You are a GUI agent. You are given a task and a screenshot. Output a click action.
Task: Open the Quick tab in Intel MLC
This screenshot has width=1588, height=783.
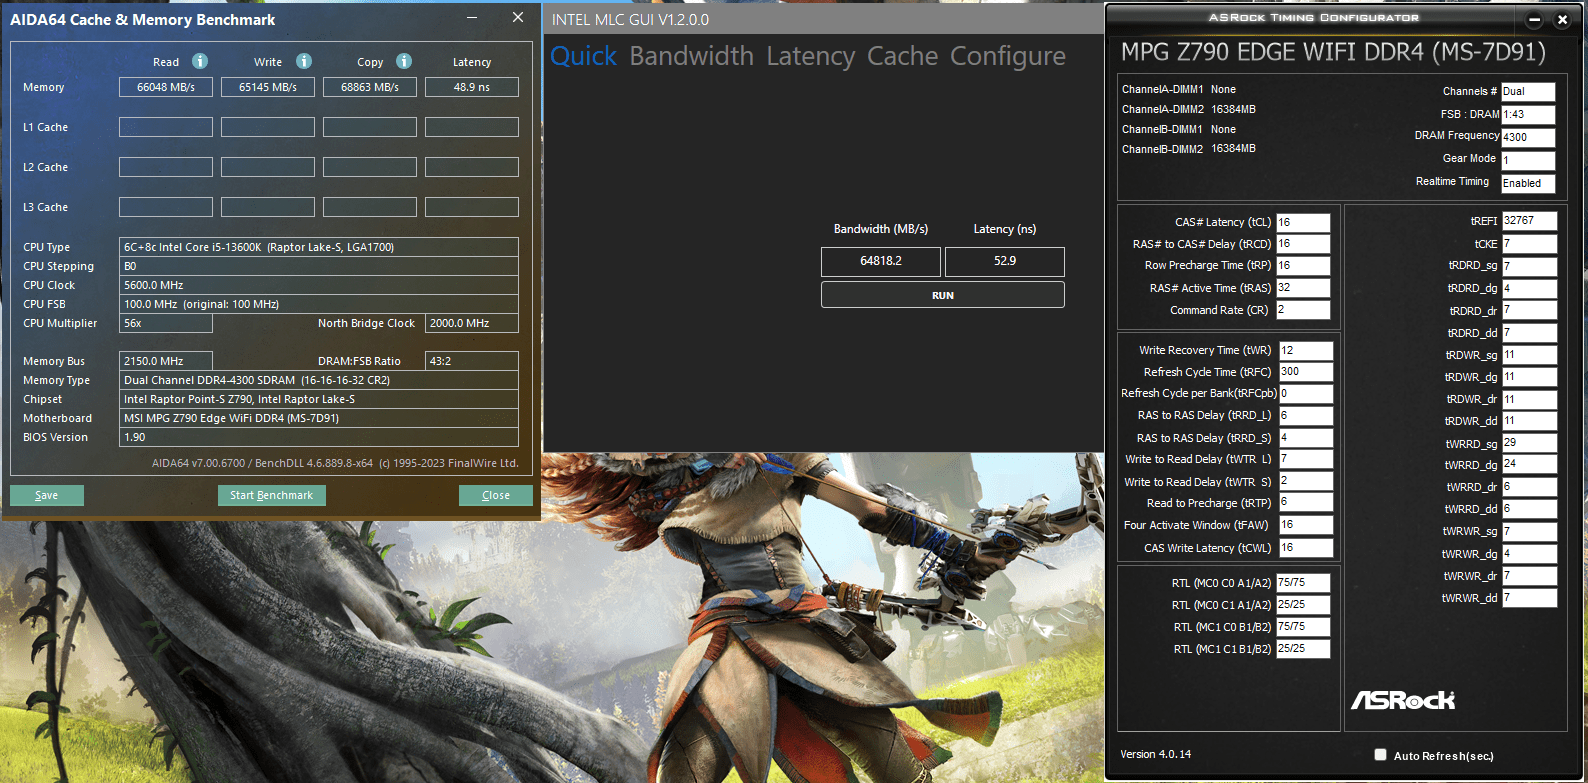584,56
